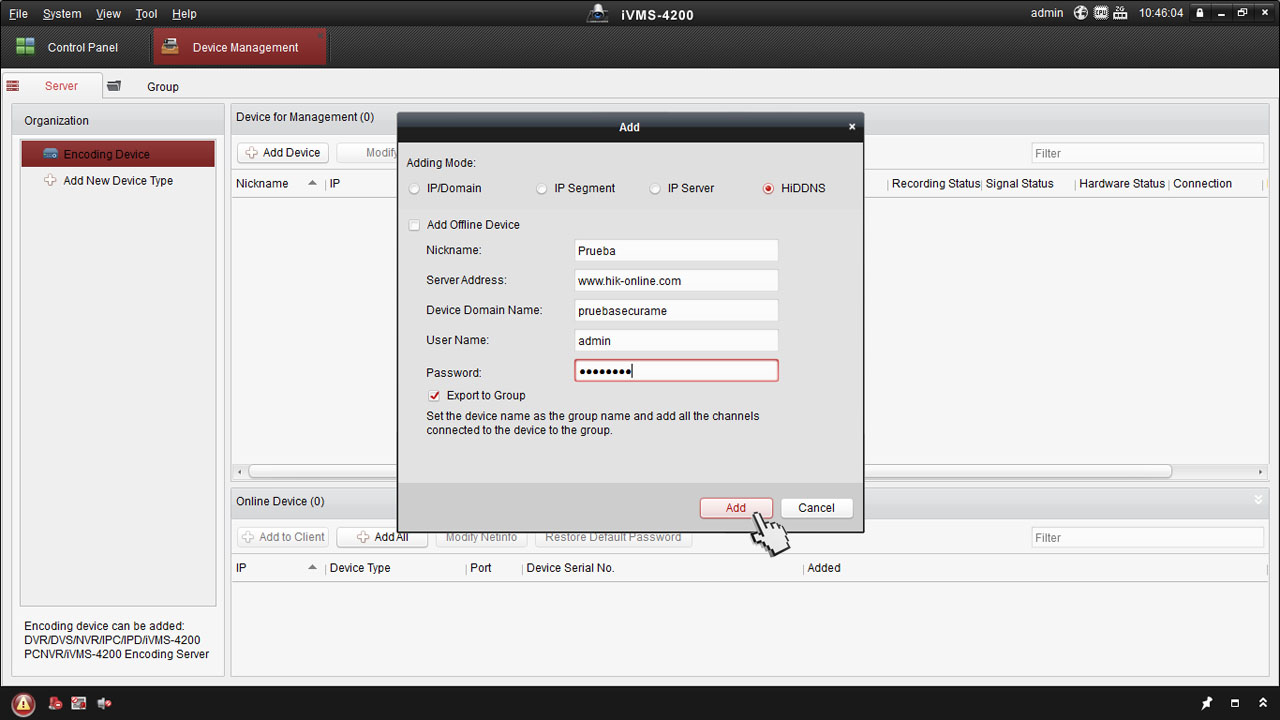Click the CPU usage icon
The height and width of the screenshot is (720, 1280).
pos(1100,13)
